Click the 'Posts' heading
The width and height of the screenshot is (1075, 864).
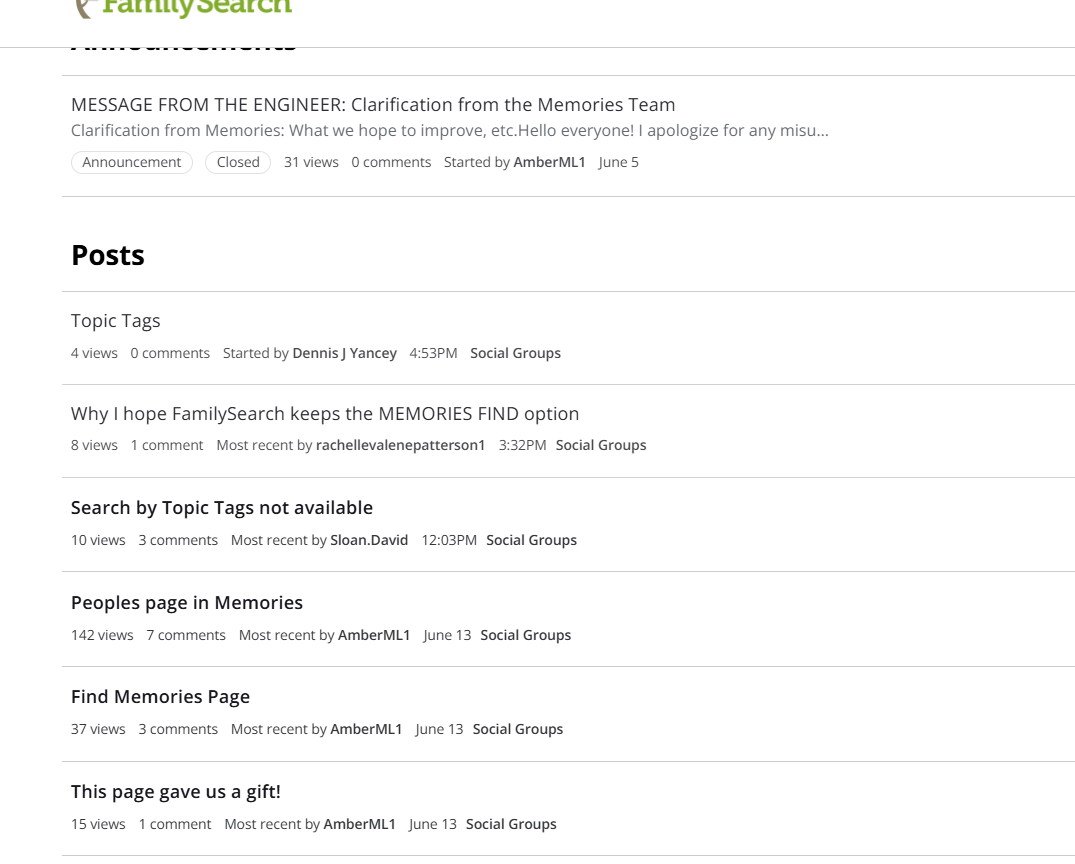(108, 256)
